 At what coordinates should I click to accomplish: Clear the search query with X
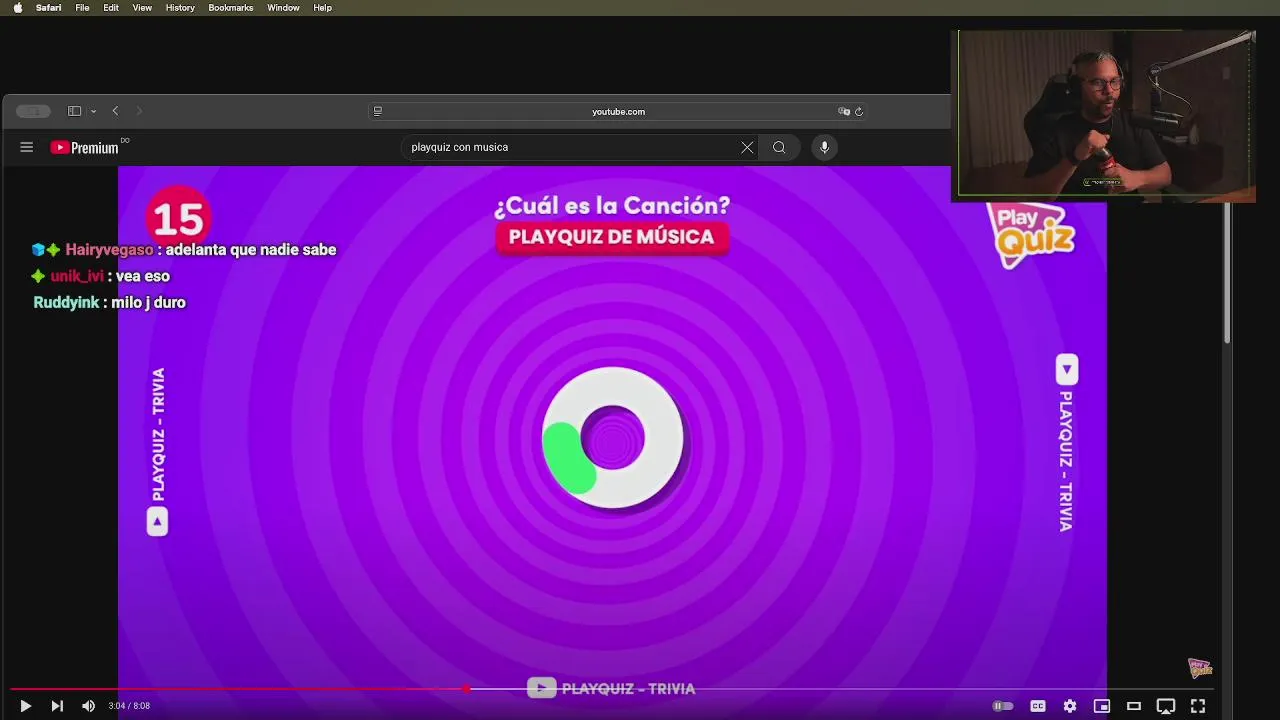[747, 147]
